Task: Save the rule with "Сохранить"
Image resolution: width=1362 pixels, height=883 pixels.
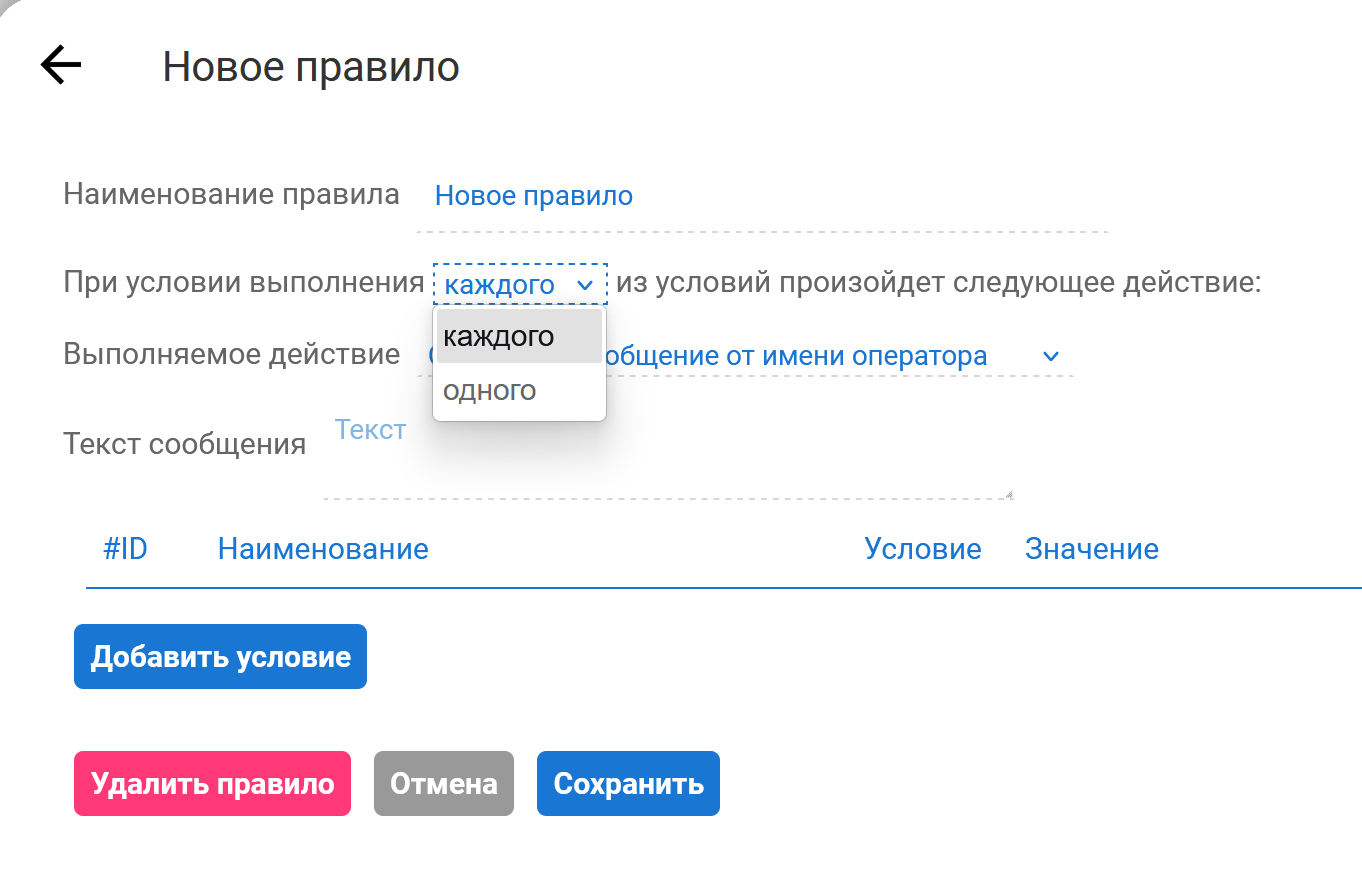Action: tap(628, 783)
